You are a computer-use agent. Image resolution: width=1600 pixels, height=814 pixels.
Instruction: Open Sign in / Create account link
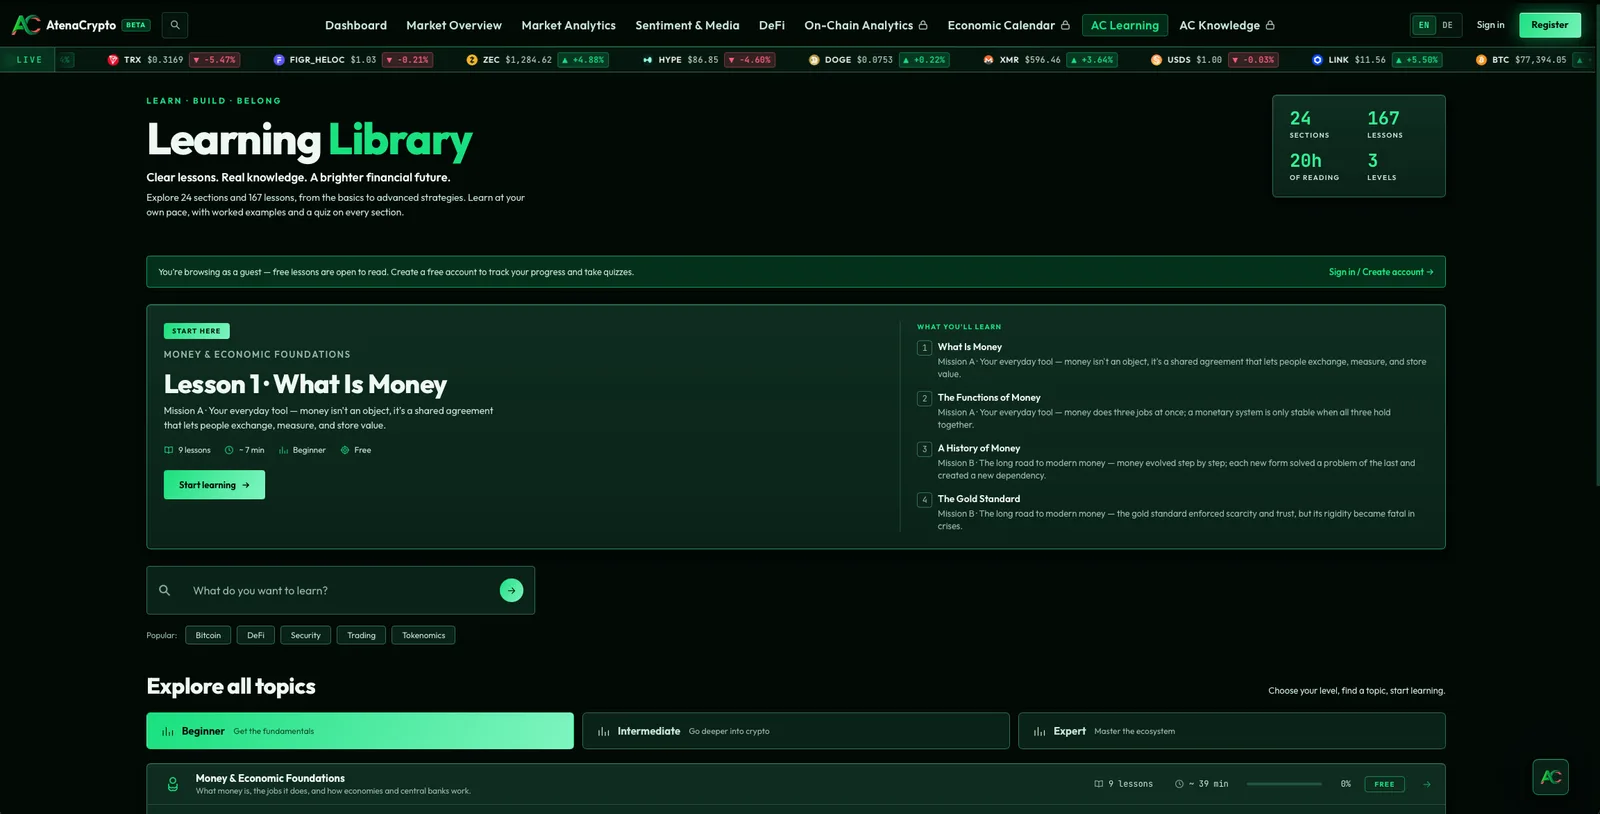pyautogui.click(x=1381, y=272)
